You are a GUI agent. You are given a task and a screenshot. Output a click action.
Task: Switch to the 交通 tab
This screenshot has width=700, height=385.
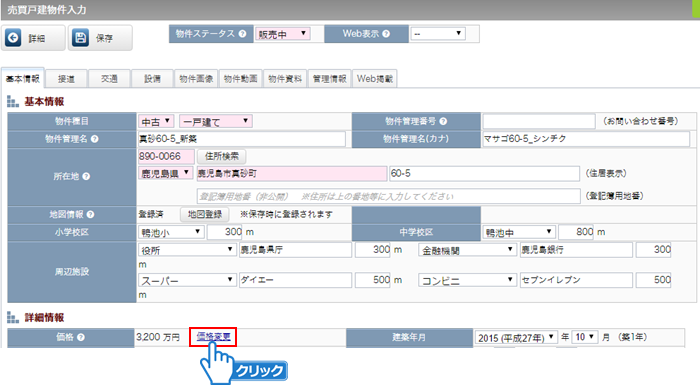pyautogui.click(x=109, y=79)
